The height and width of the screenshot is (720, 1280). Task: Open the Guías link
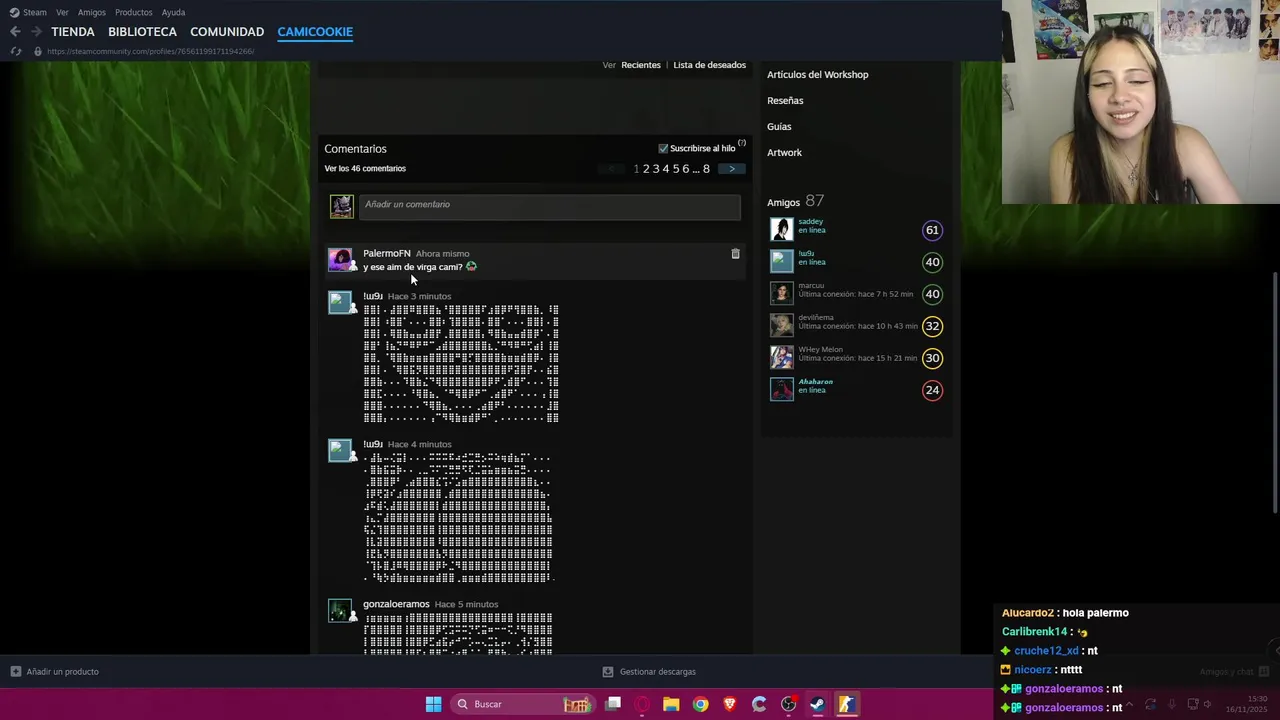(x=779, y=127)
